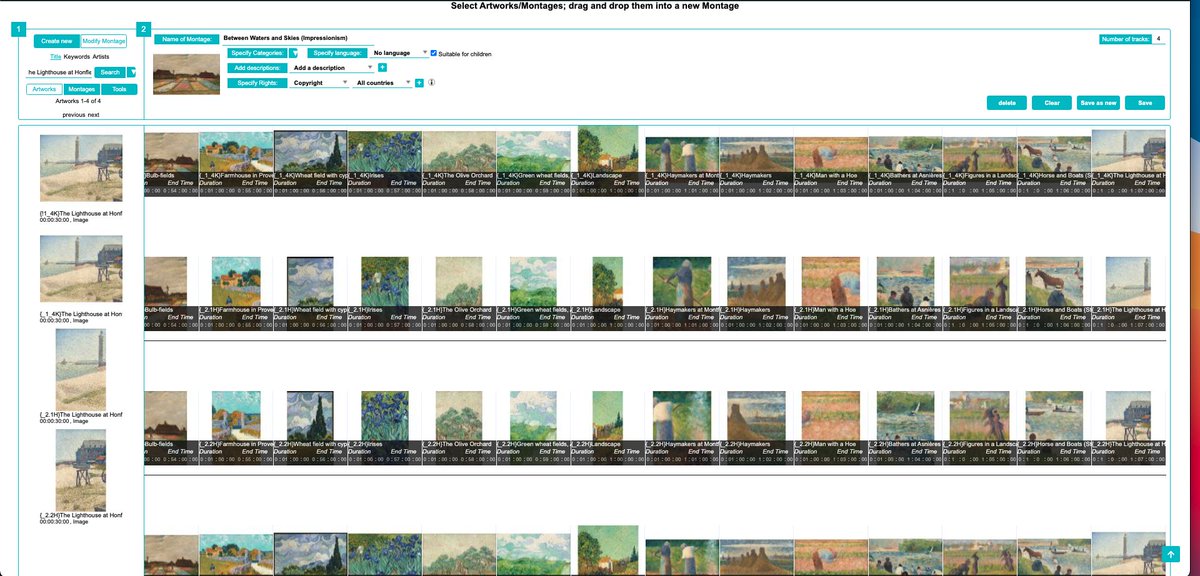Switch to the Tools tab
This screenshot has height=576, width=1200.
pos(119,89)
